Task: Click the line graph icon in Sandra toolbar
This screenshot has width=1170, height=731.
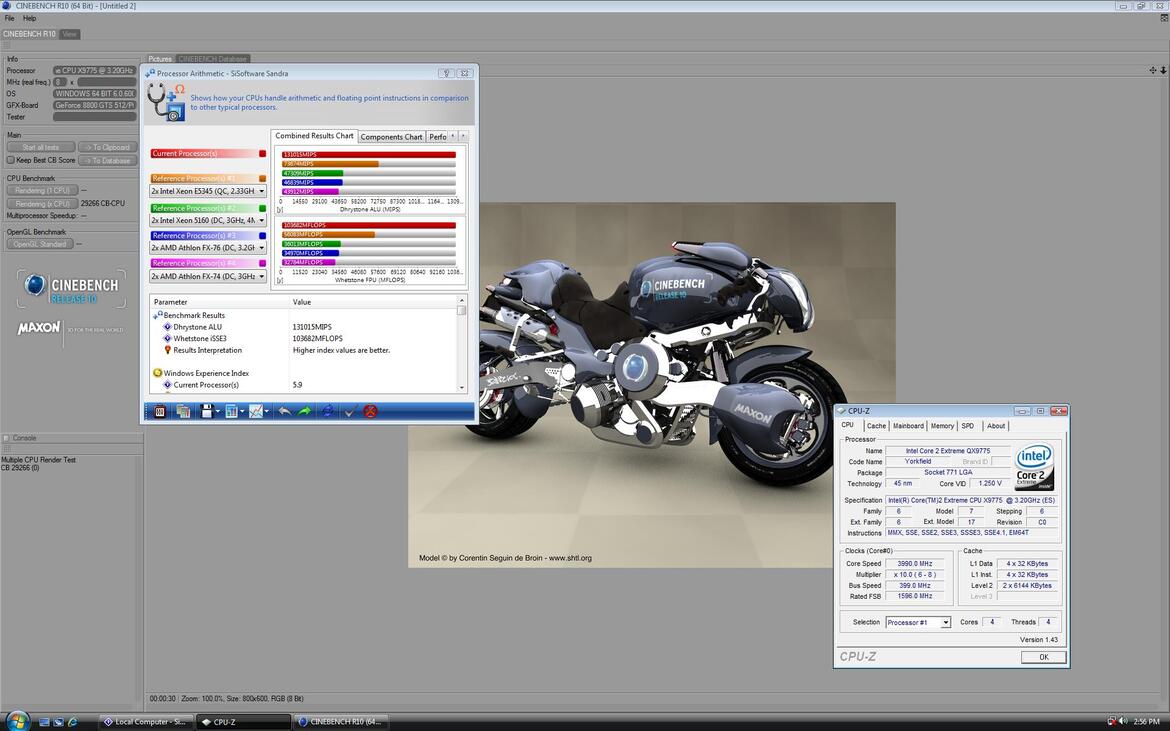Action: pyautogui.click(x=256, y=411)
